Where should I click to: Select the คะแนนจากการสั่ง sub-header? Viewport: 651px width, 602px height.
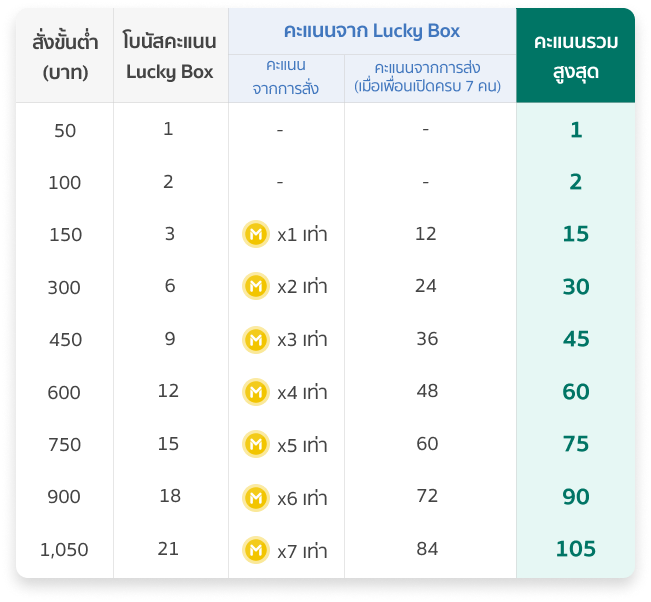click(x=286, y=79)
